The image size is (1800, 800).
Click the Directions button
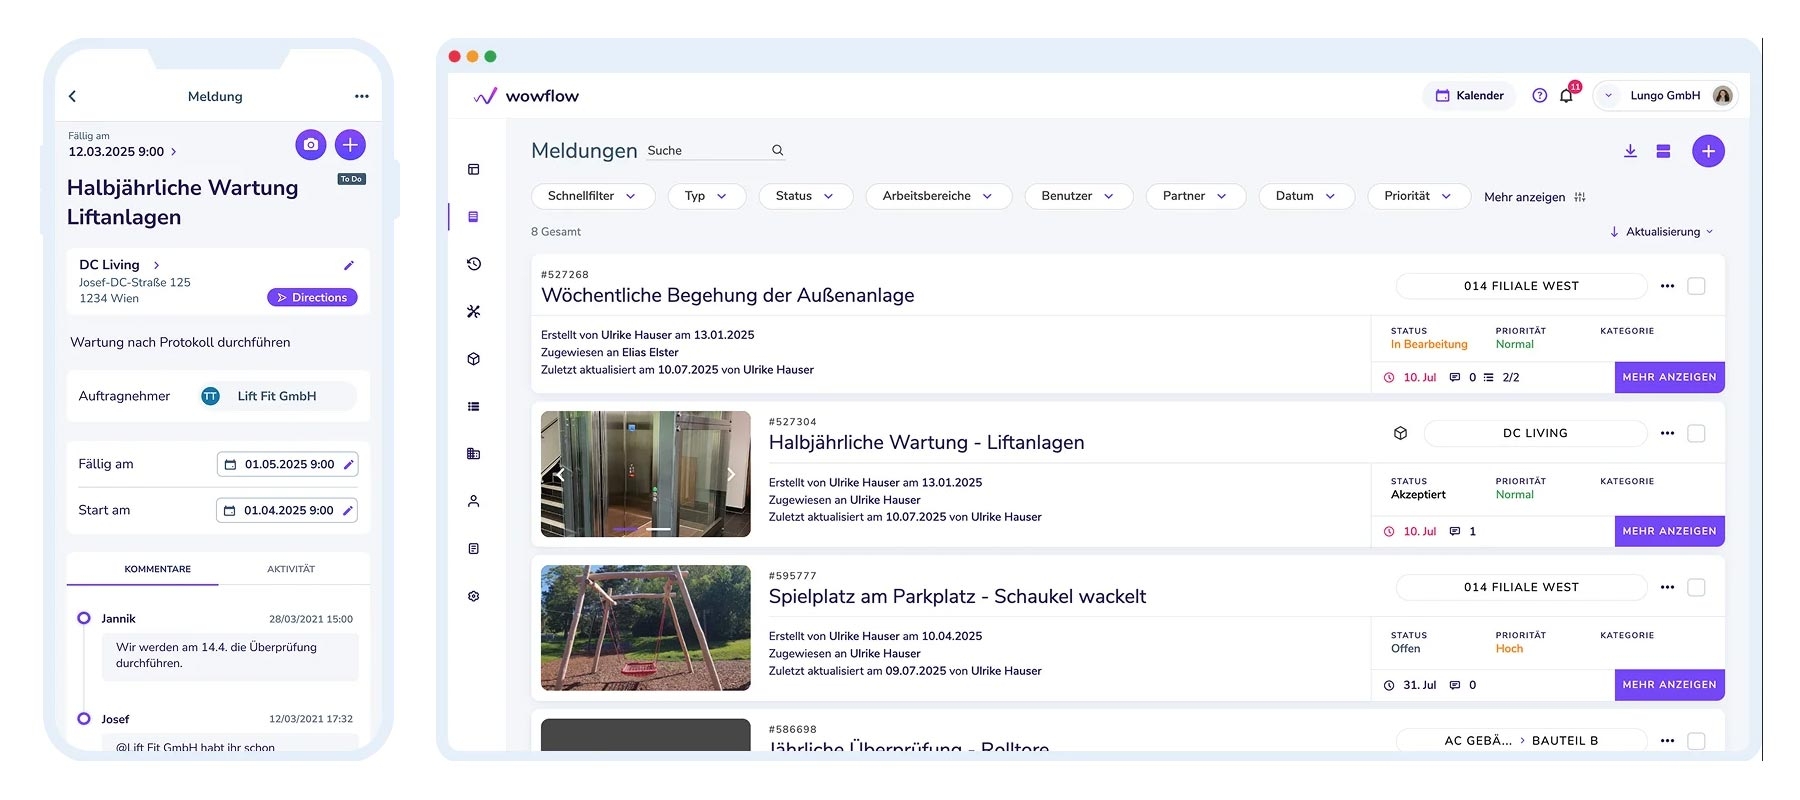click(312, 297)
